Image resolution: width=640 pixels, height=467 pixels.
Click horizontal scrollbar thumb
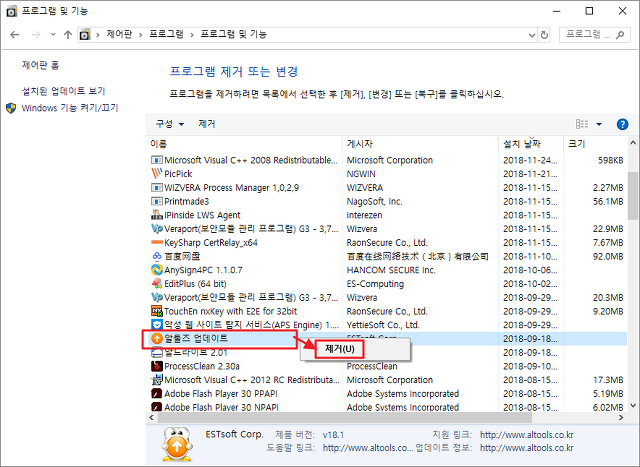(x=345, y=418)
